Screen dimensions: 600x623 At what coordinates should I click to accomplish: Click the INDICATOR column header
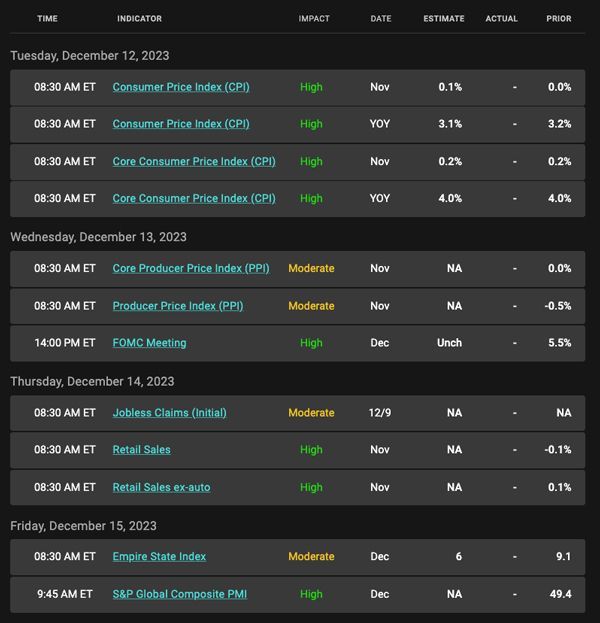click(139, 19)
